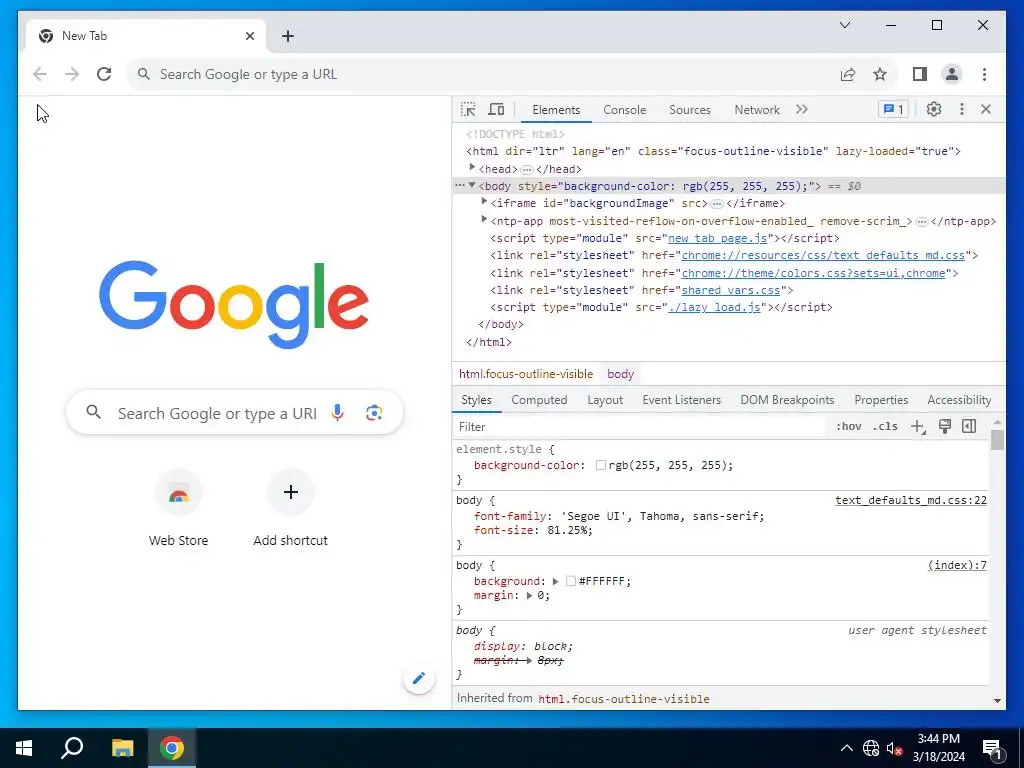
Task: Expand the background shorthand property triangle
Action: tap(555, 581)
